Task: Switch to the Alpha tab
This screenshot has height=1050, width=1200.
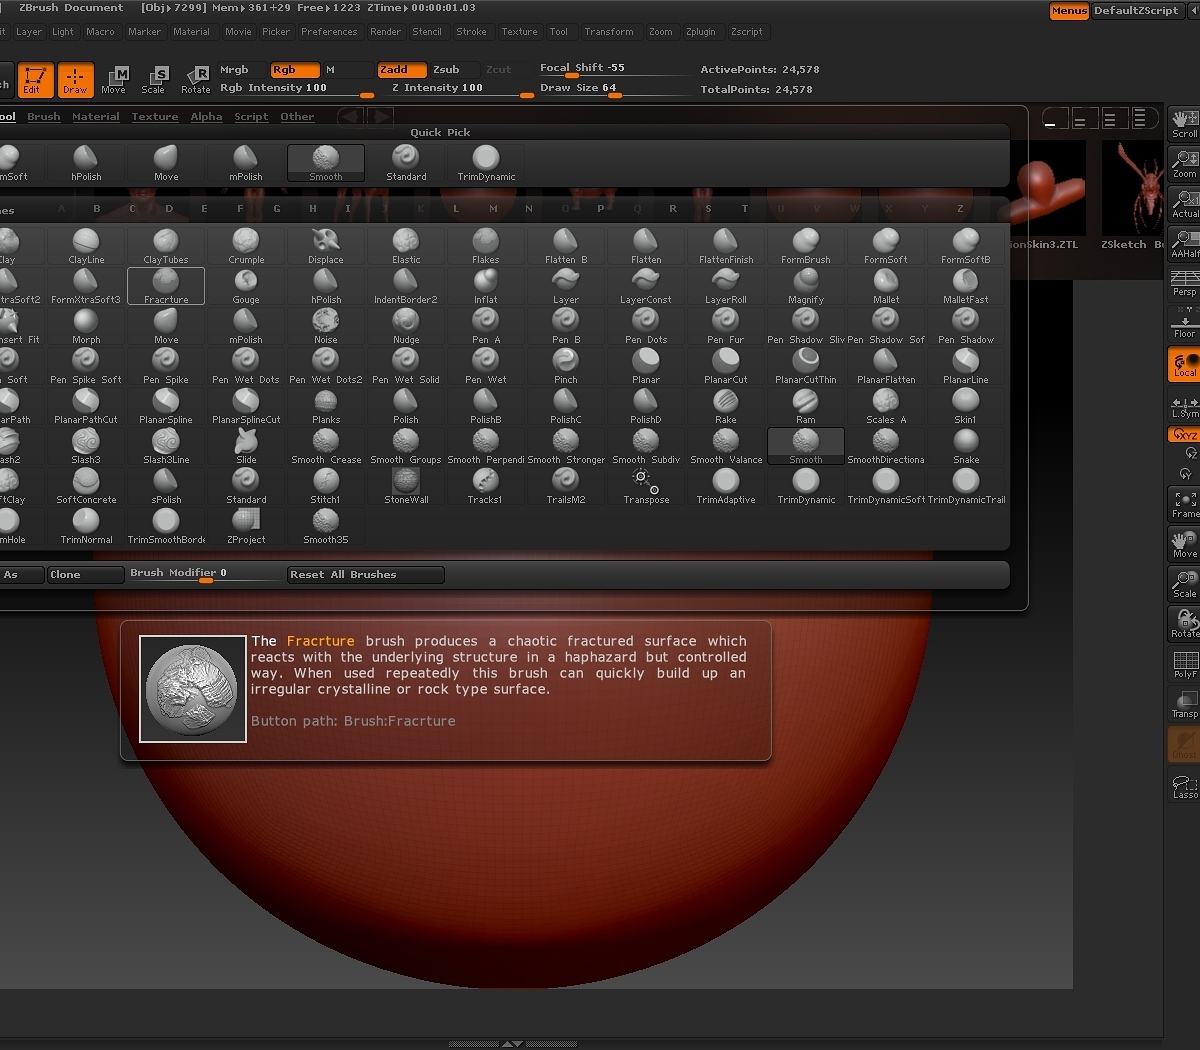Action: pos(207,117)
